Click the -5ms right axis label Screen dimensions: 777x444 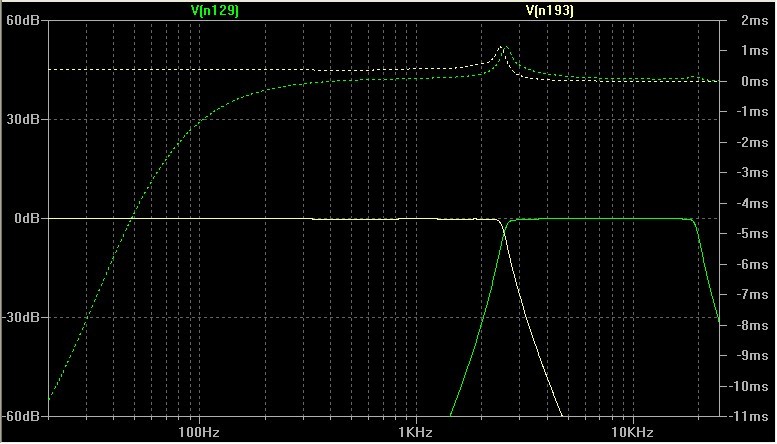pos(751,234)
